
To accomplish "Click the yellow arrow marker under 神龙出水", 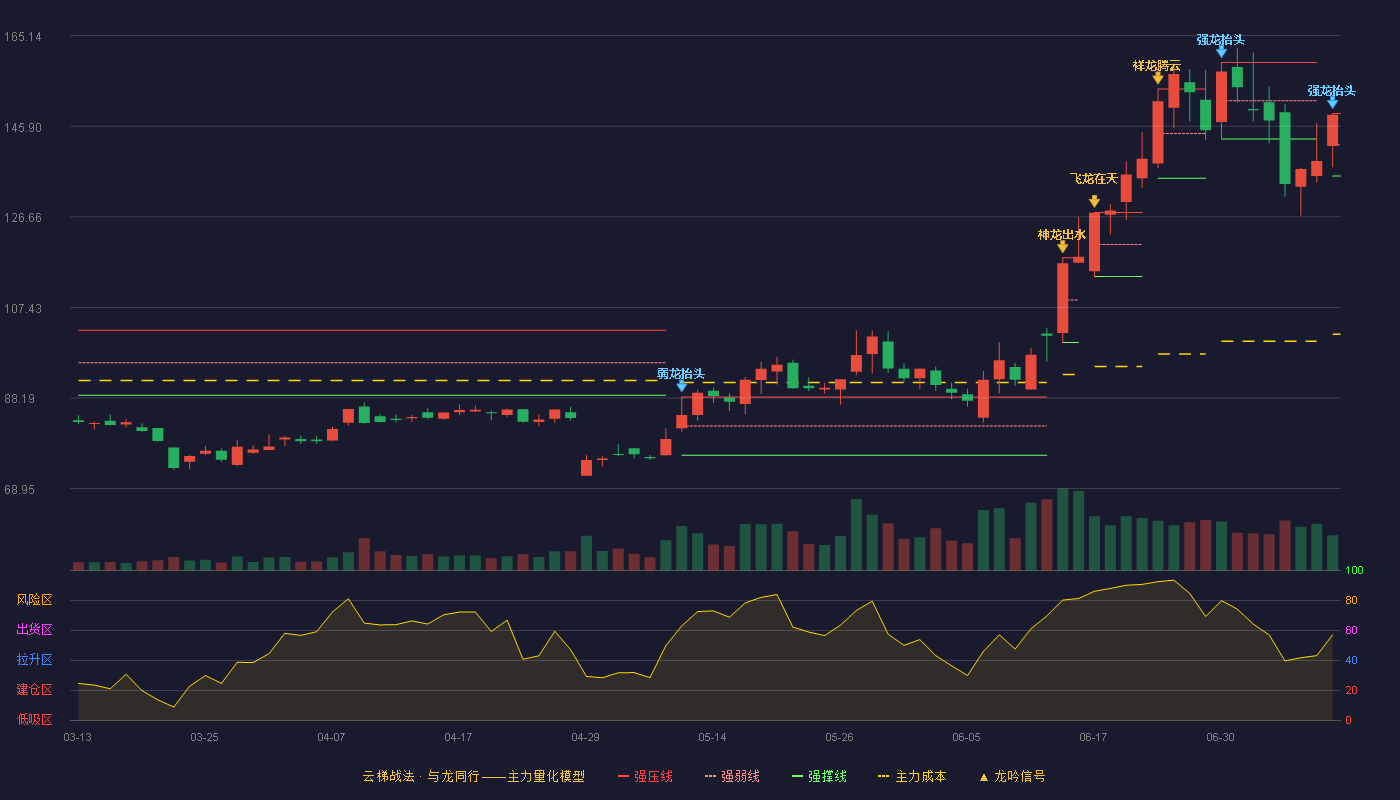I will [x=1062, y=247].
